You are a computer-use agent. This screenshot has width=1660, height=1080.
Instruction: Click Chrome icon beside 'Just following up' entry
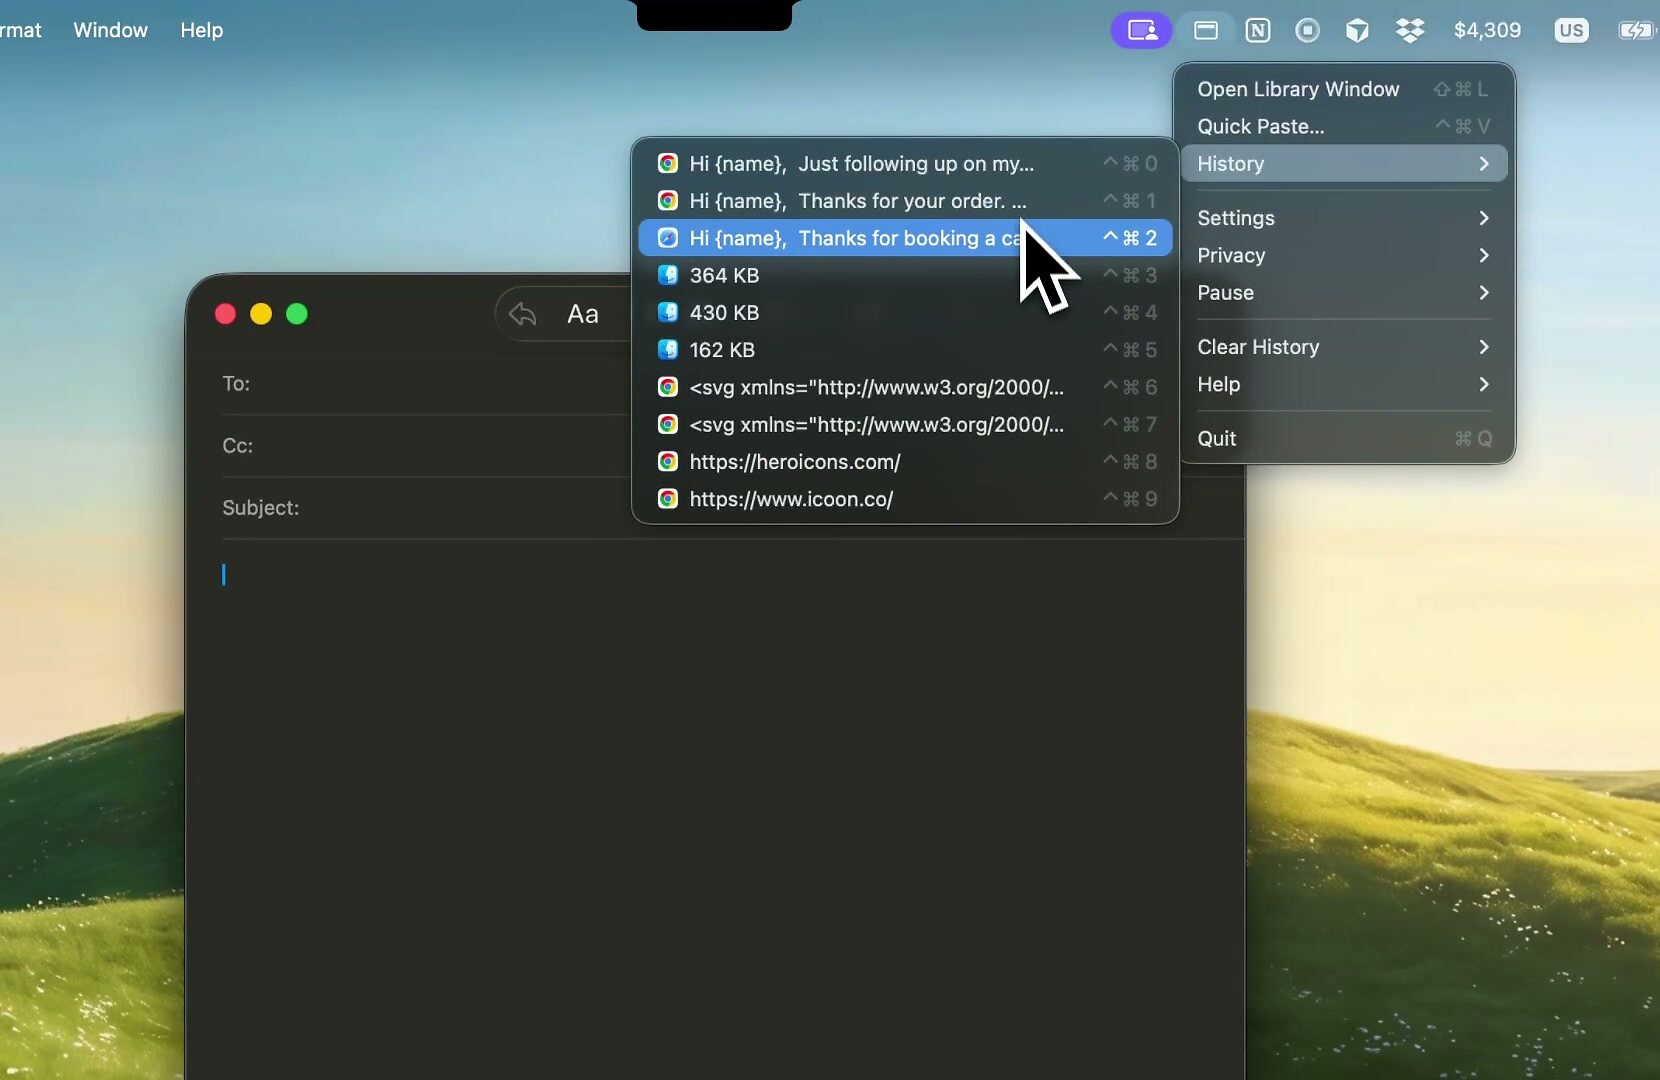coord(668,163)
